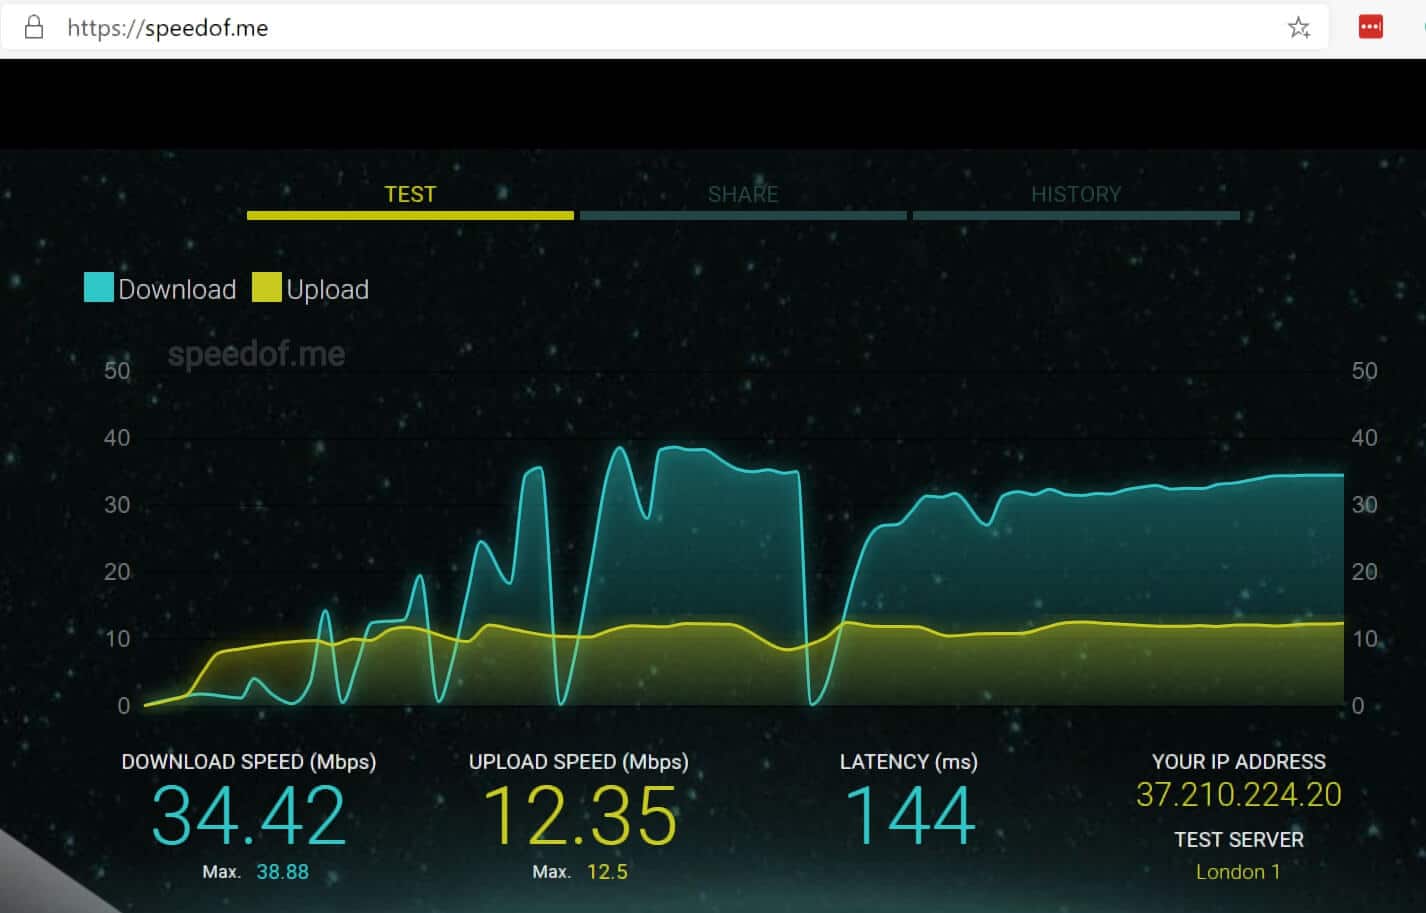Click the max download value 38.88

[x=282, y=872]
